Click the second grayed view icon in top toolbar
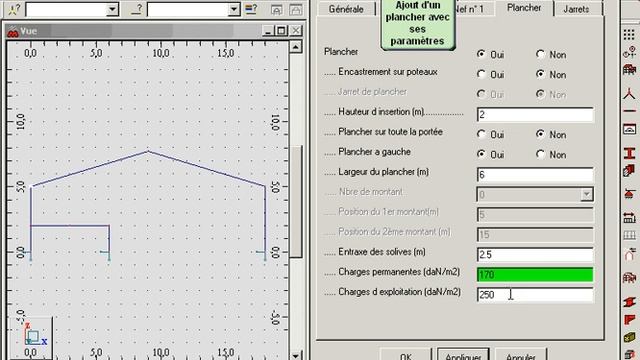The image size is (640, 360). (x=296, y=9)
